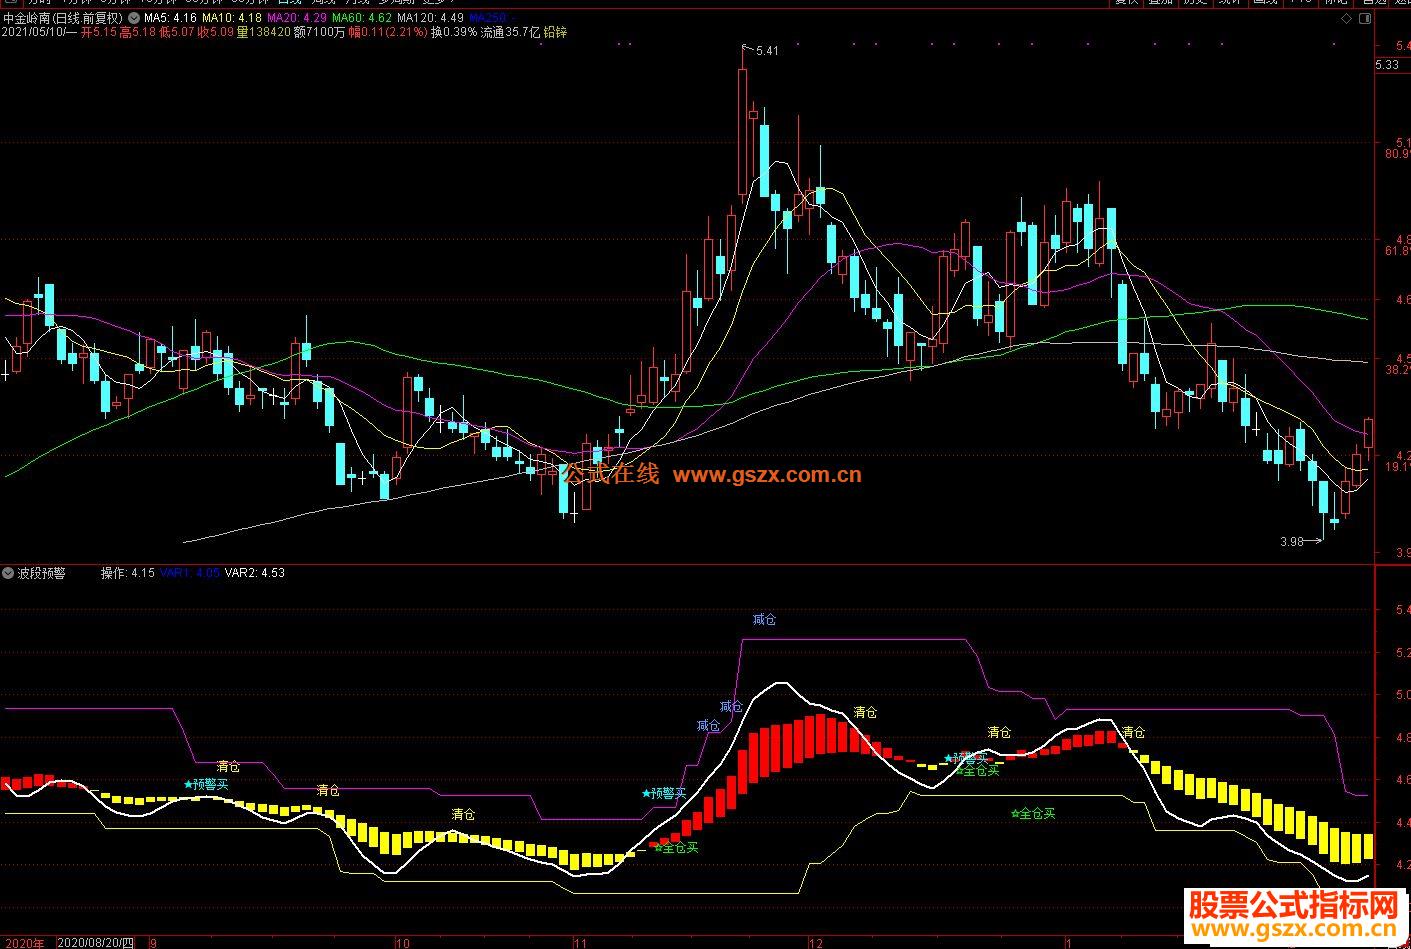1411x949 pixels.
Task: Select the MA5: 4.16 indicator label
Action: tap(169, 18)
